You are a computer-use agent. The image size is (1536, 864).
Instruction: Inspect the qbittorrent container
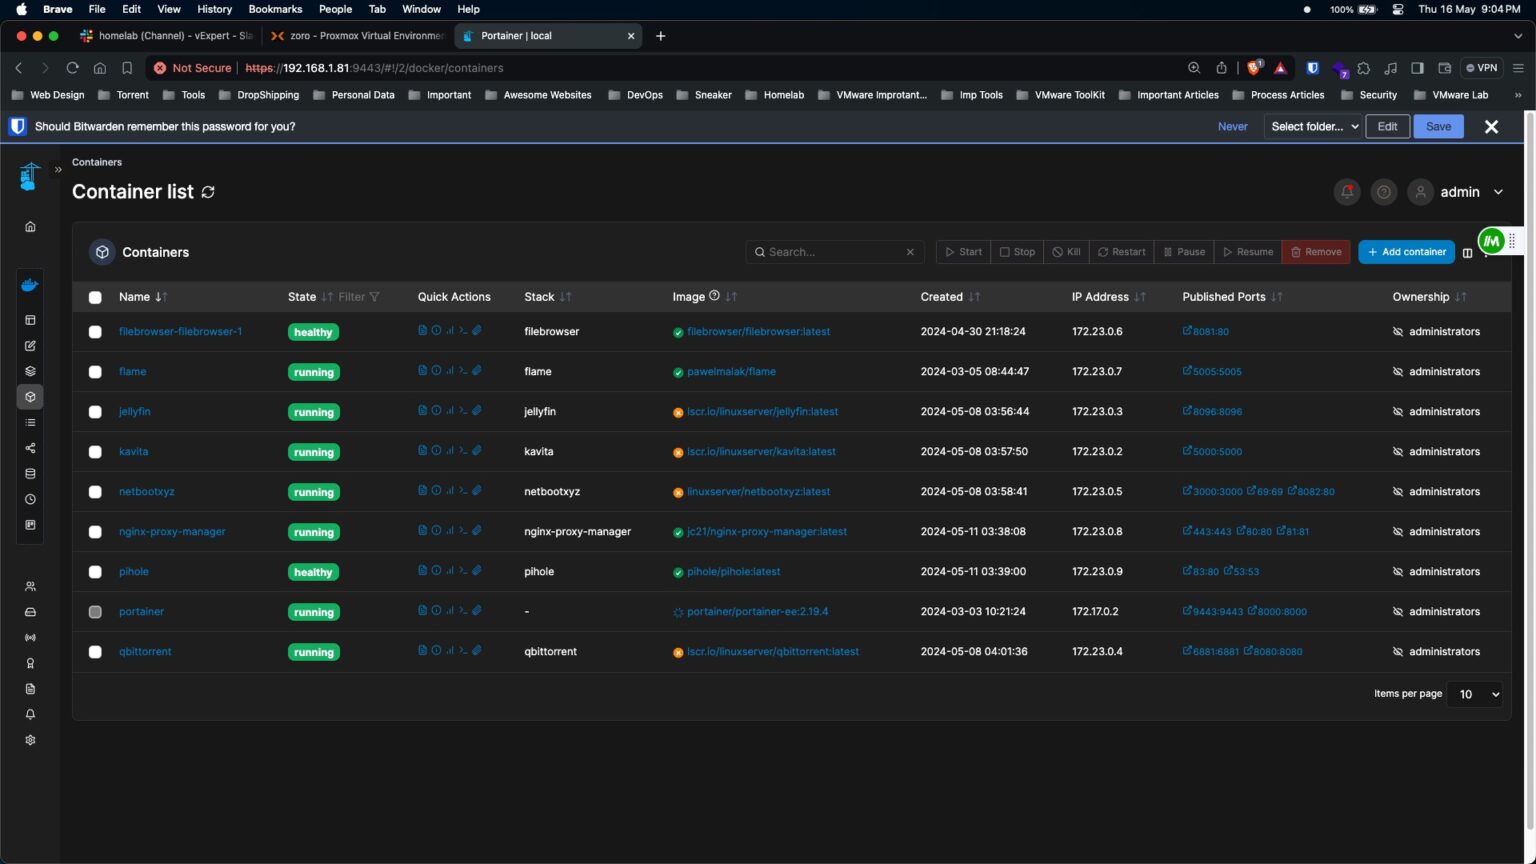(x=437, y=650)
